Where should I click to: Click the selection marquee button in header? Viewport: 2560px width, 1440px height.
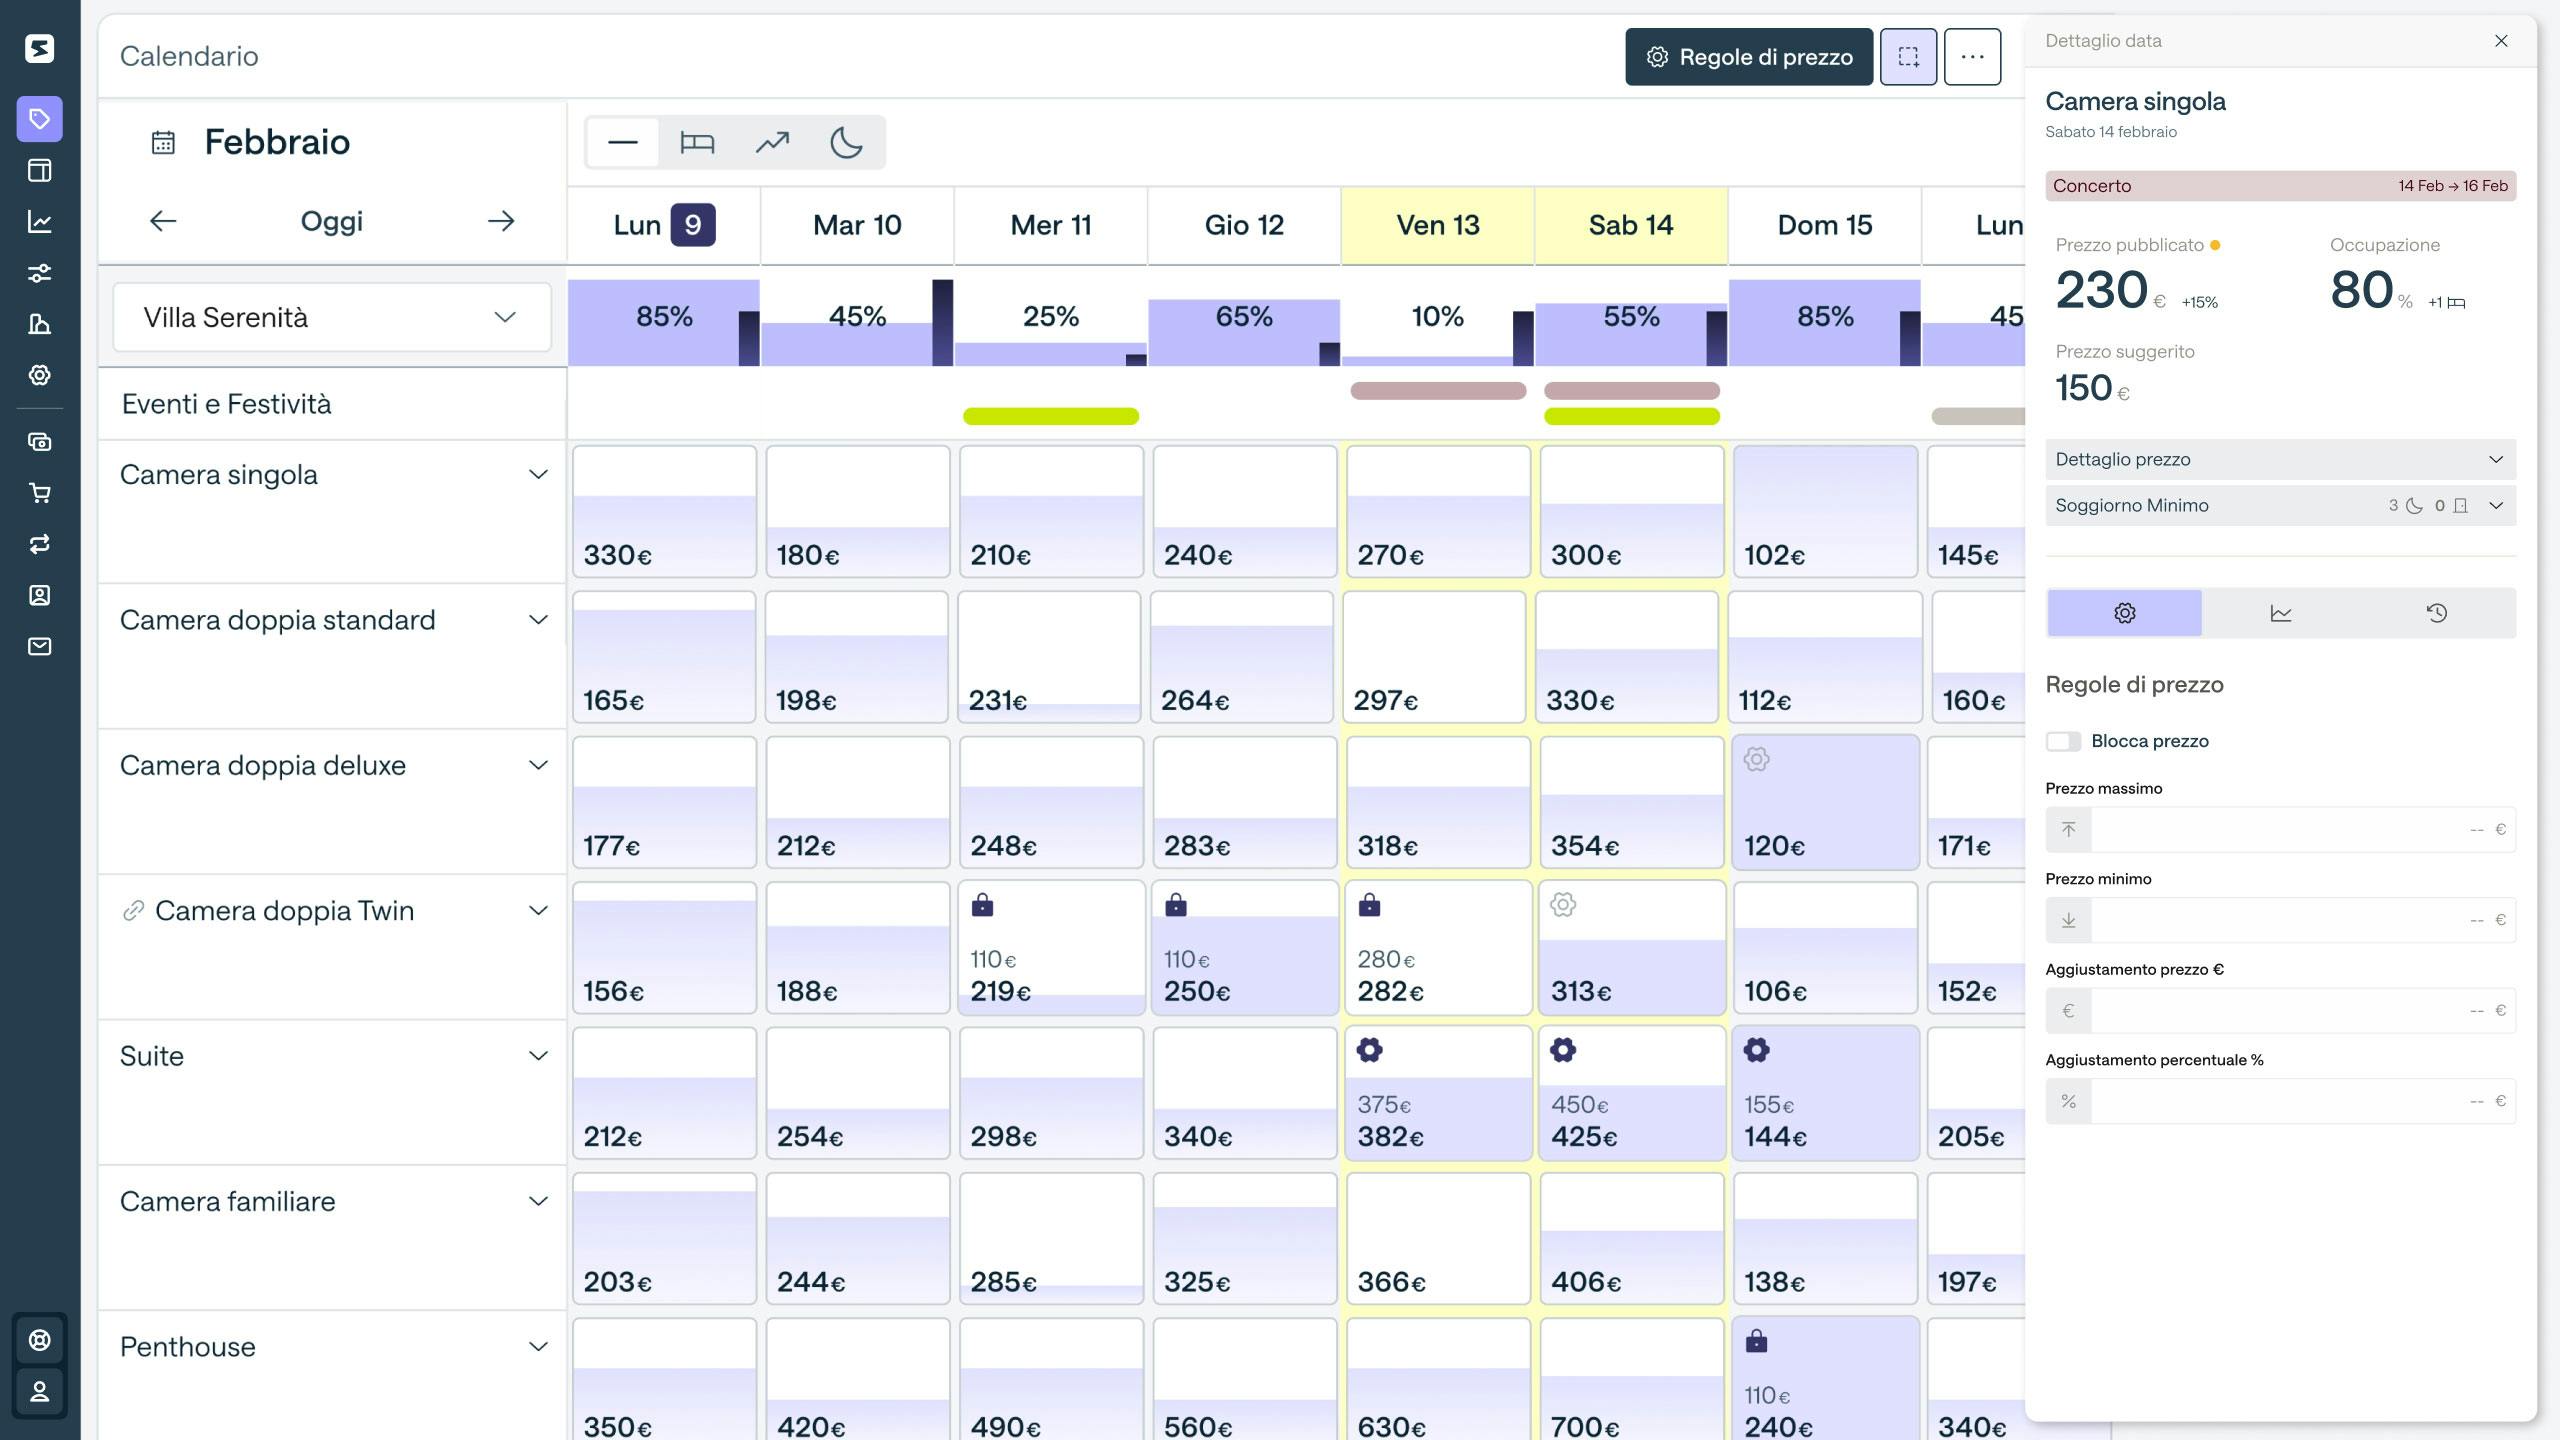pos(1908,57)
